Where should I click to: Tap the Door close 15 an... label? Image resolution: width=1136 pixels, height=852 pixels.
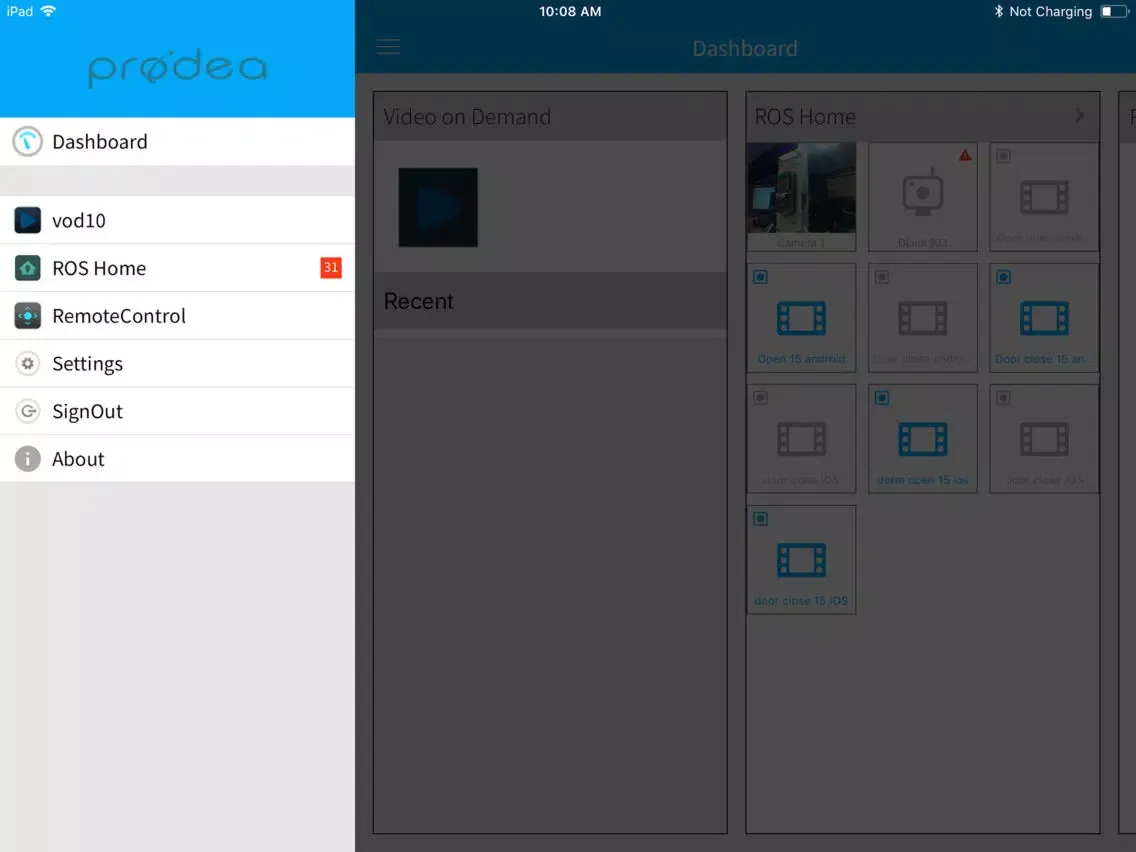pos(1044,359)
